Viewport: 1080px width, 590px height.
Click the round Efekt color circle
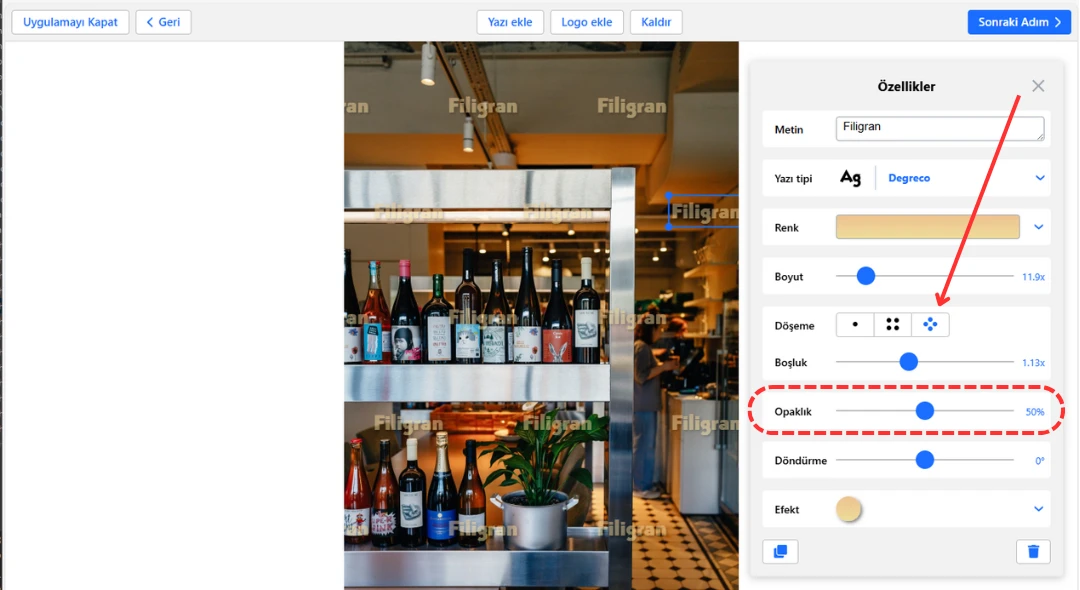848,509
